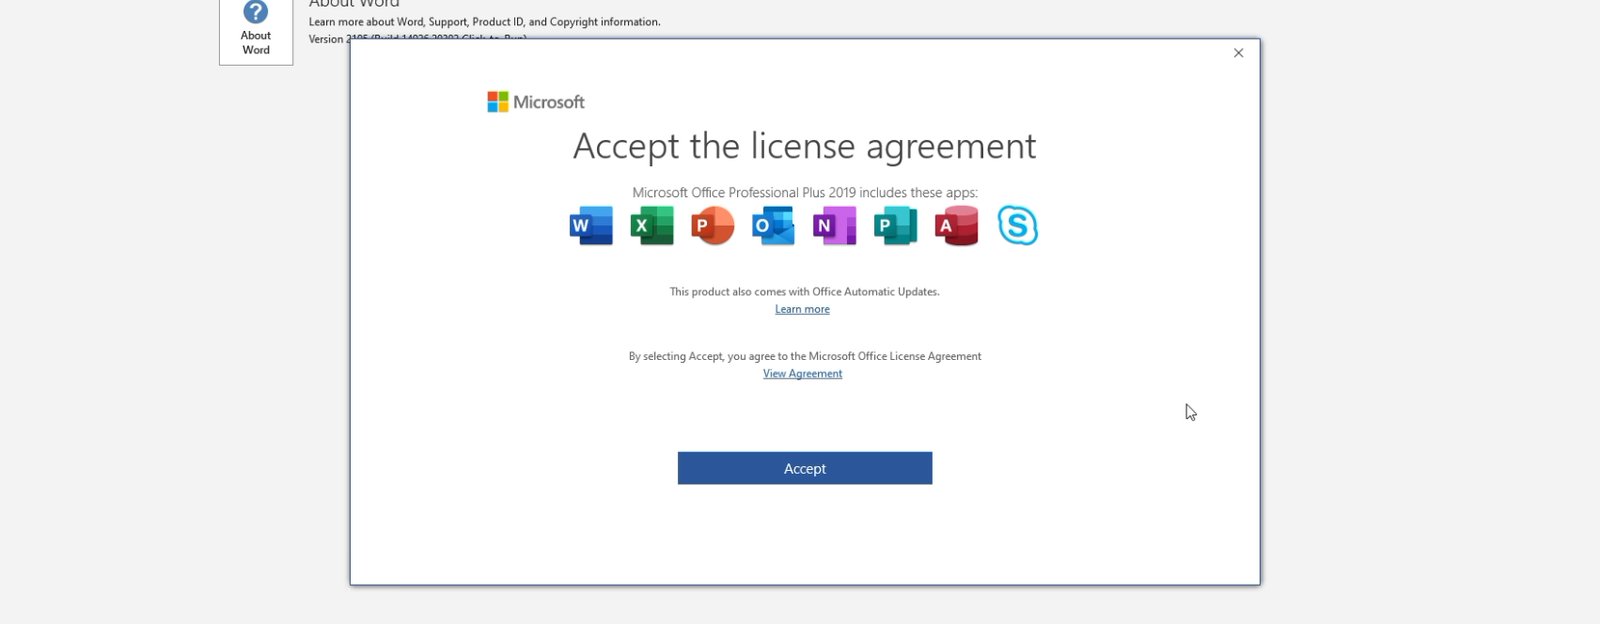The image size is (1600, 624).
Task: Click the Microsoft logo
Action: [x=536, y=102]
